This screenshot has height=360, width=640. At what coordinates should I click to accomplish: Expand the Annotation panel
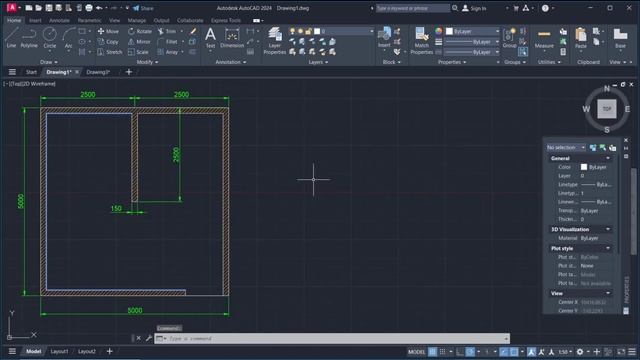(x=231, y=62)
